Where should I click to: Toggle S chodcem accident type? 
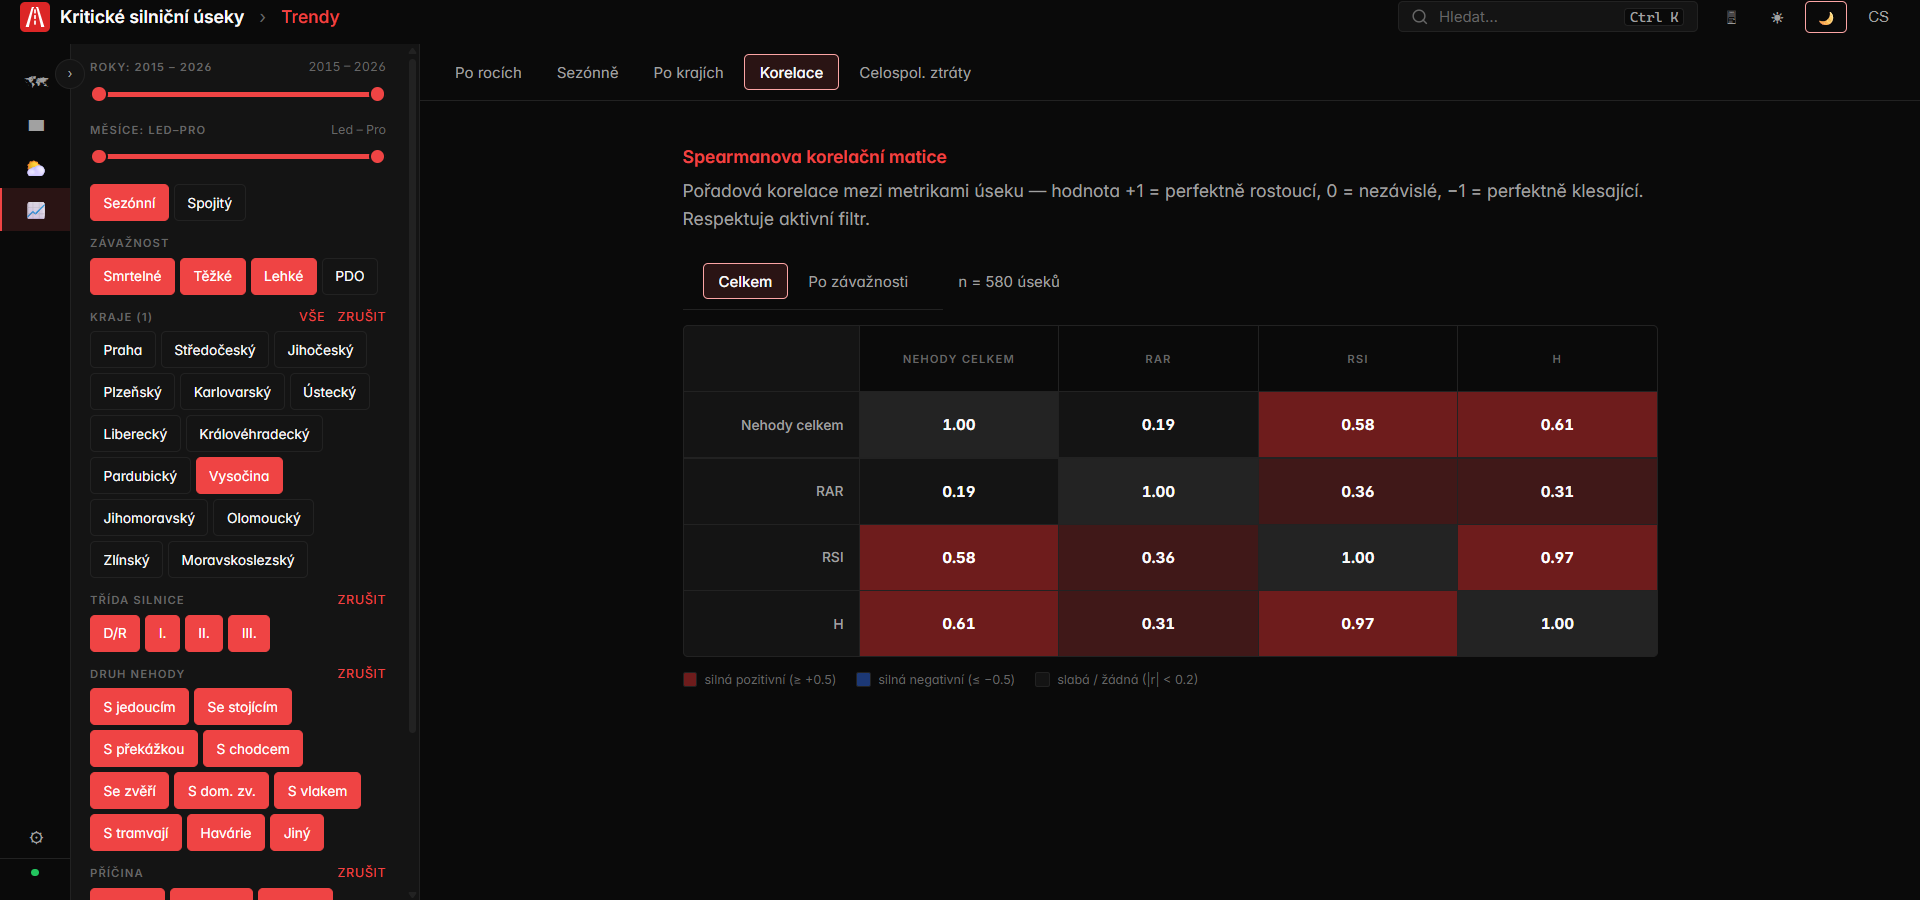tap(253, 749)
